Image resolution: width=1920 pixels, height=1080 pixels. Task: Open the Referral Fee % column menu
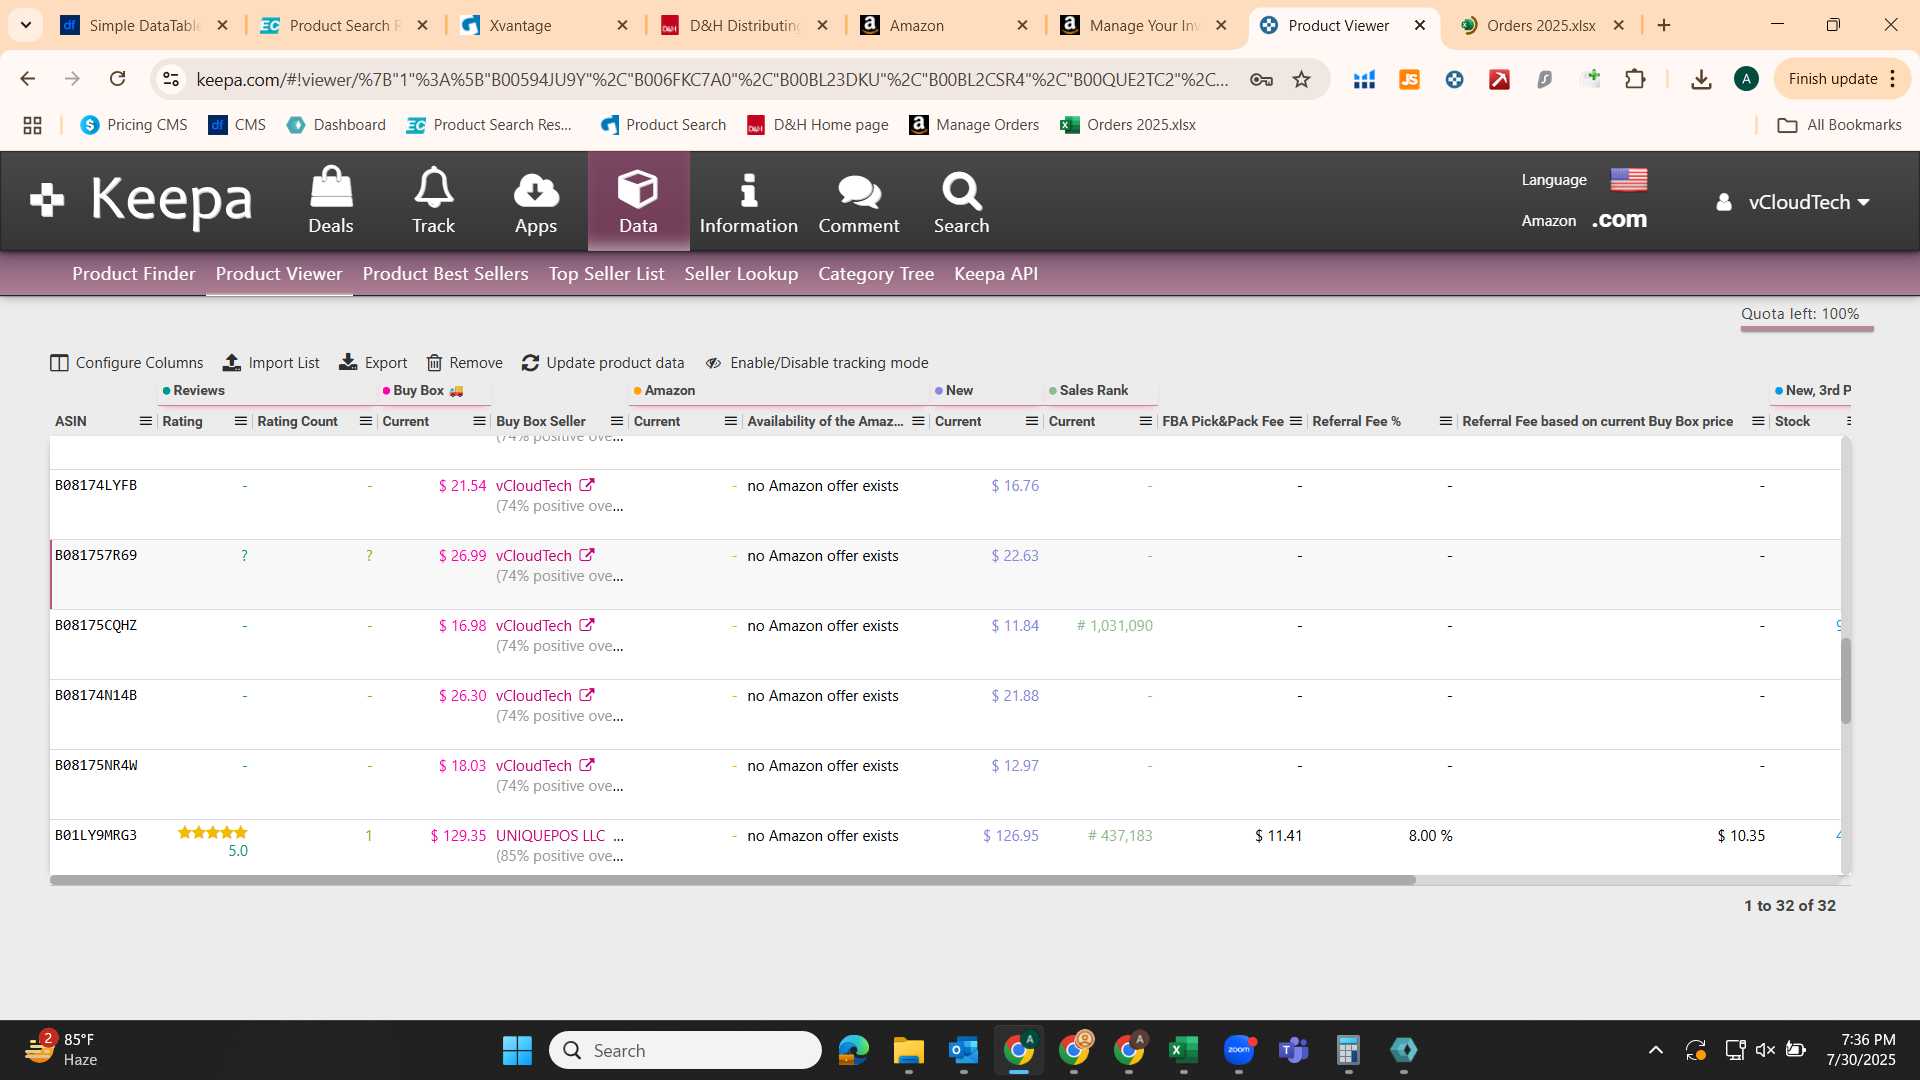(x=1446, y=421)
